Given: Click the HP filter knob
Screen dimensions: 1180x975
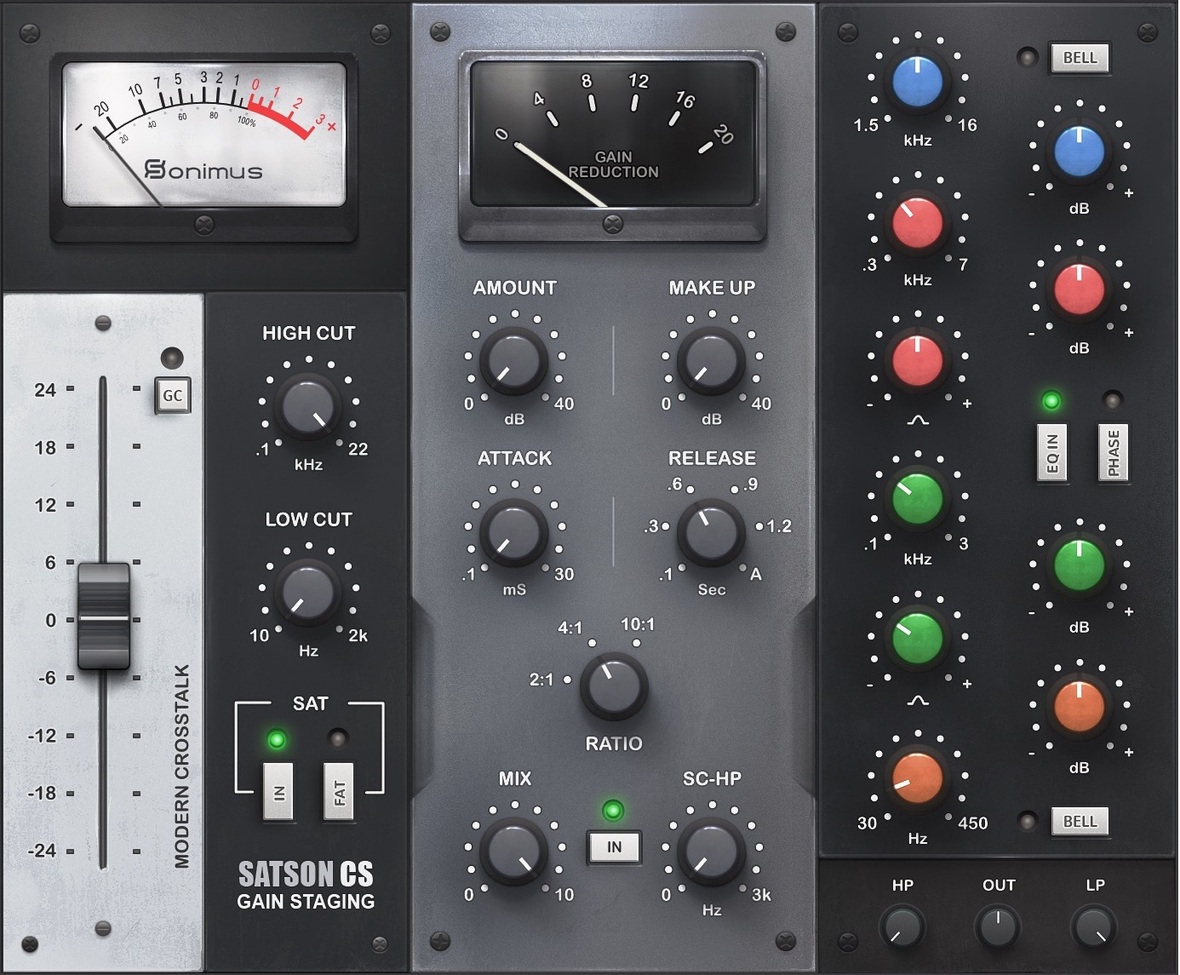Looking at the screenshot, I should click(x=902, y=927).
